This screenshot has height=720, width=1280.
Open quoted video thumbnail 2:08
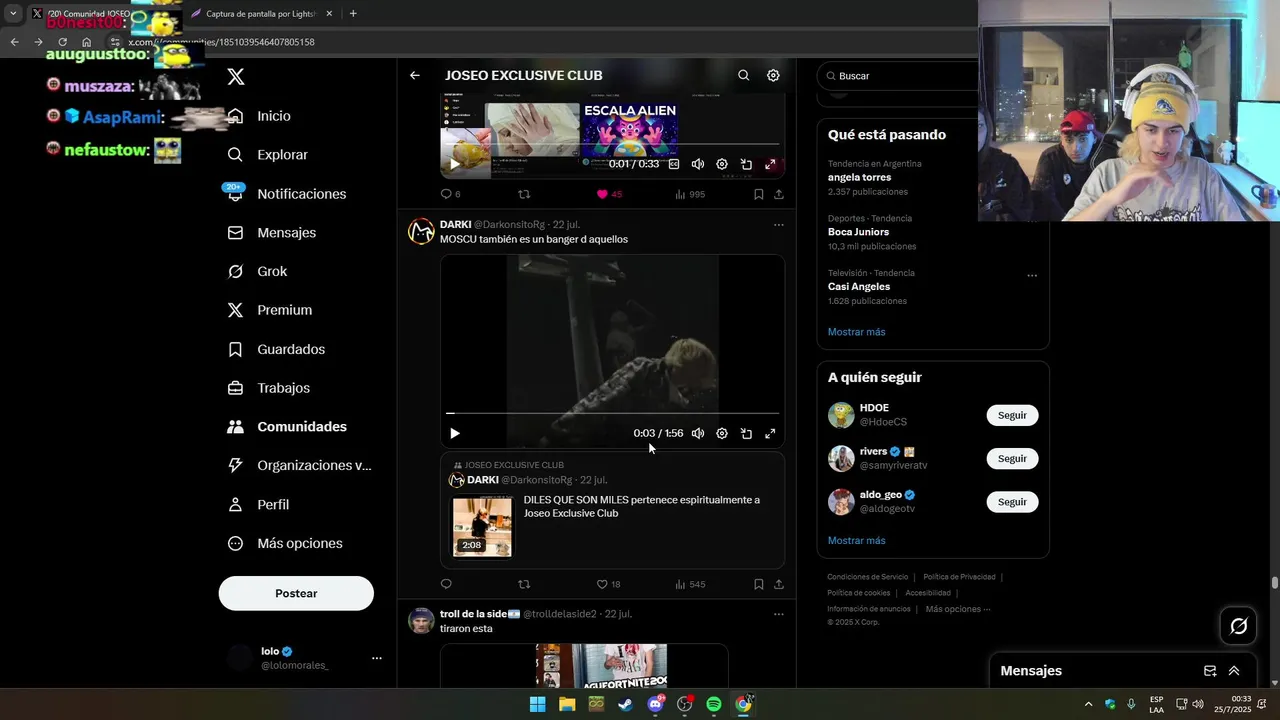(x=482, y=527)
